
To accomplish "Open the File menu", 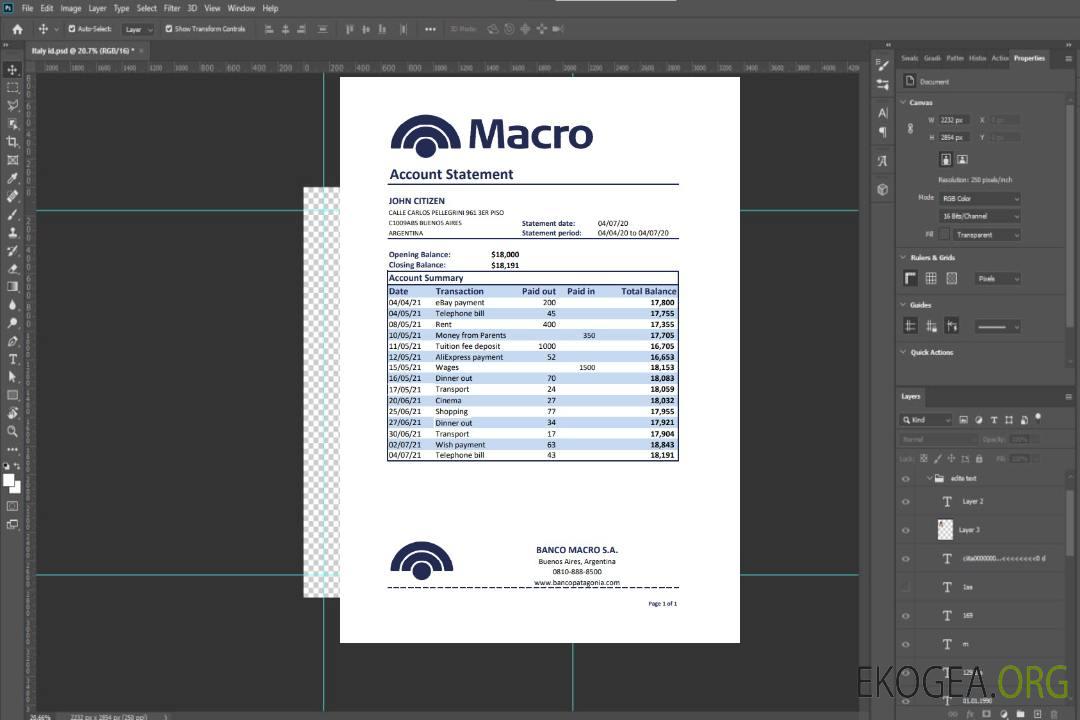I will [27, 8].
